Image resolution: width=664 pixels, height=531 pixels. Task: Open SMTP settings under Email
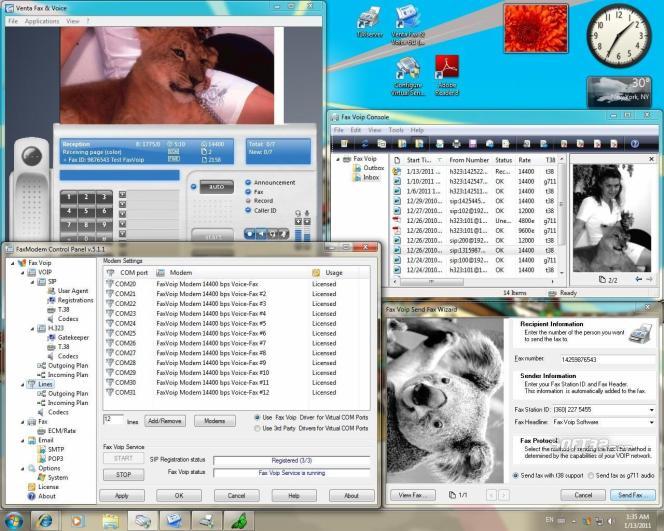[x=55, y=449]
